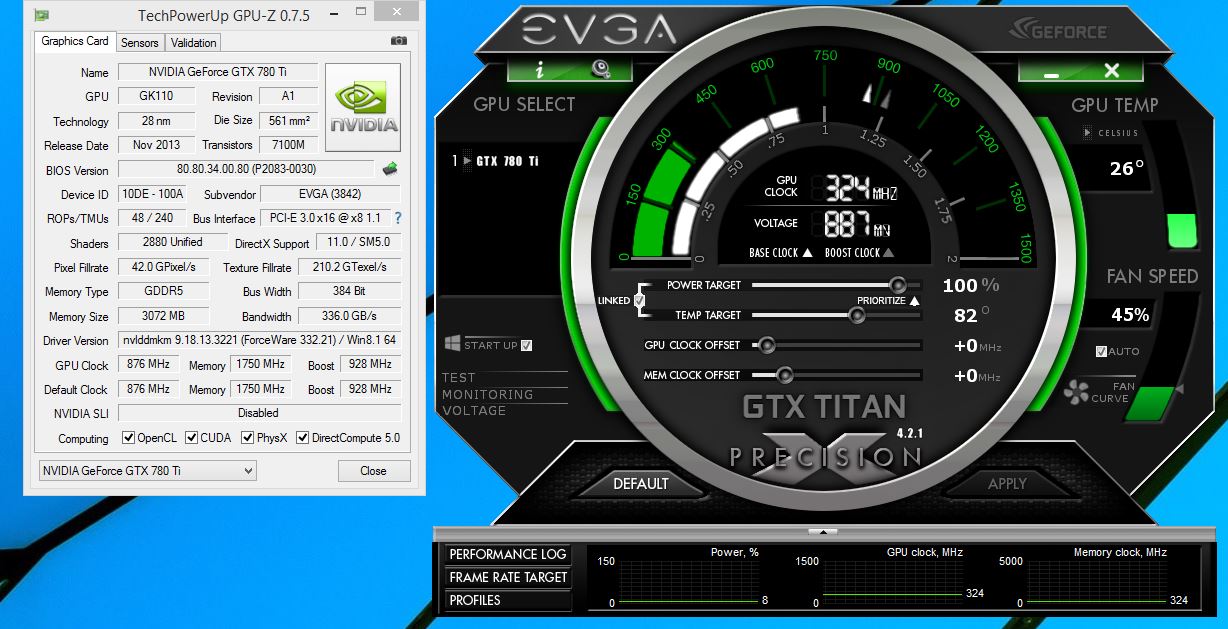Toggle the PhysX checkbox
Image resolution: width=1228 pixels, height=629 pixels.
coord(247,438)
